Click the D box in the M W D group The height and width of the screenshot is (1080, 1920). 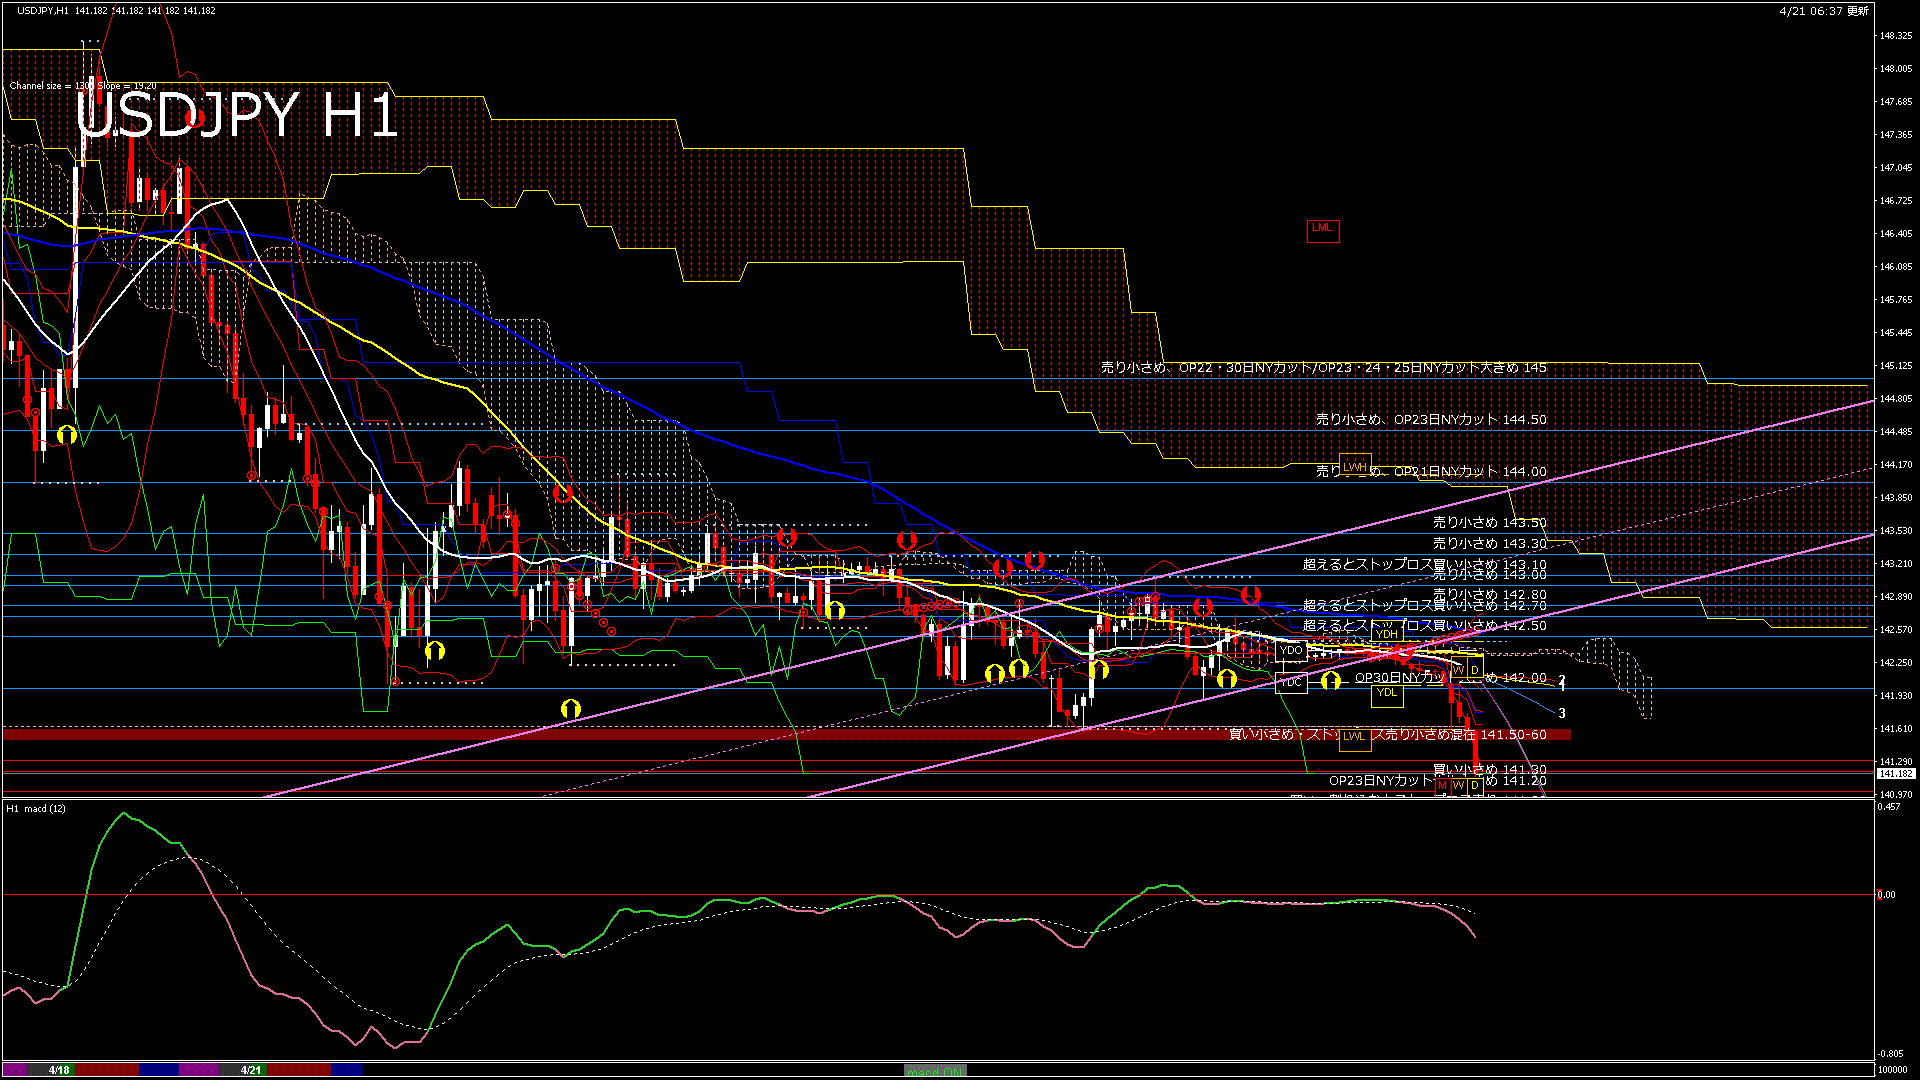(1476, 786)
